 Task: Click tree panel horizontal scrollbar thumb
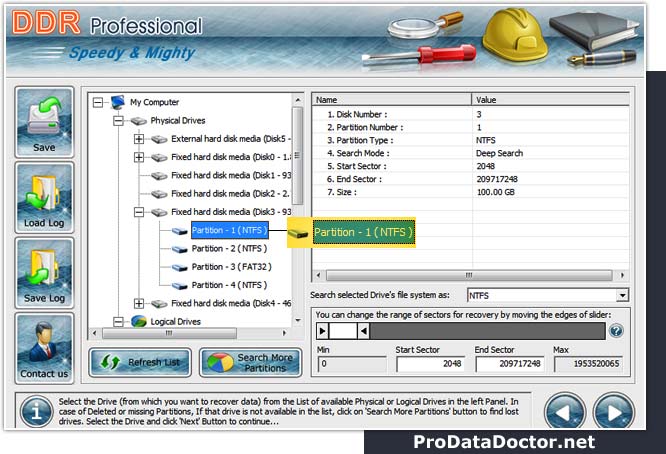[x=169, y=333]
